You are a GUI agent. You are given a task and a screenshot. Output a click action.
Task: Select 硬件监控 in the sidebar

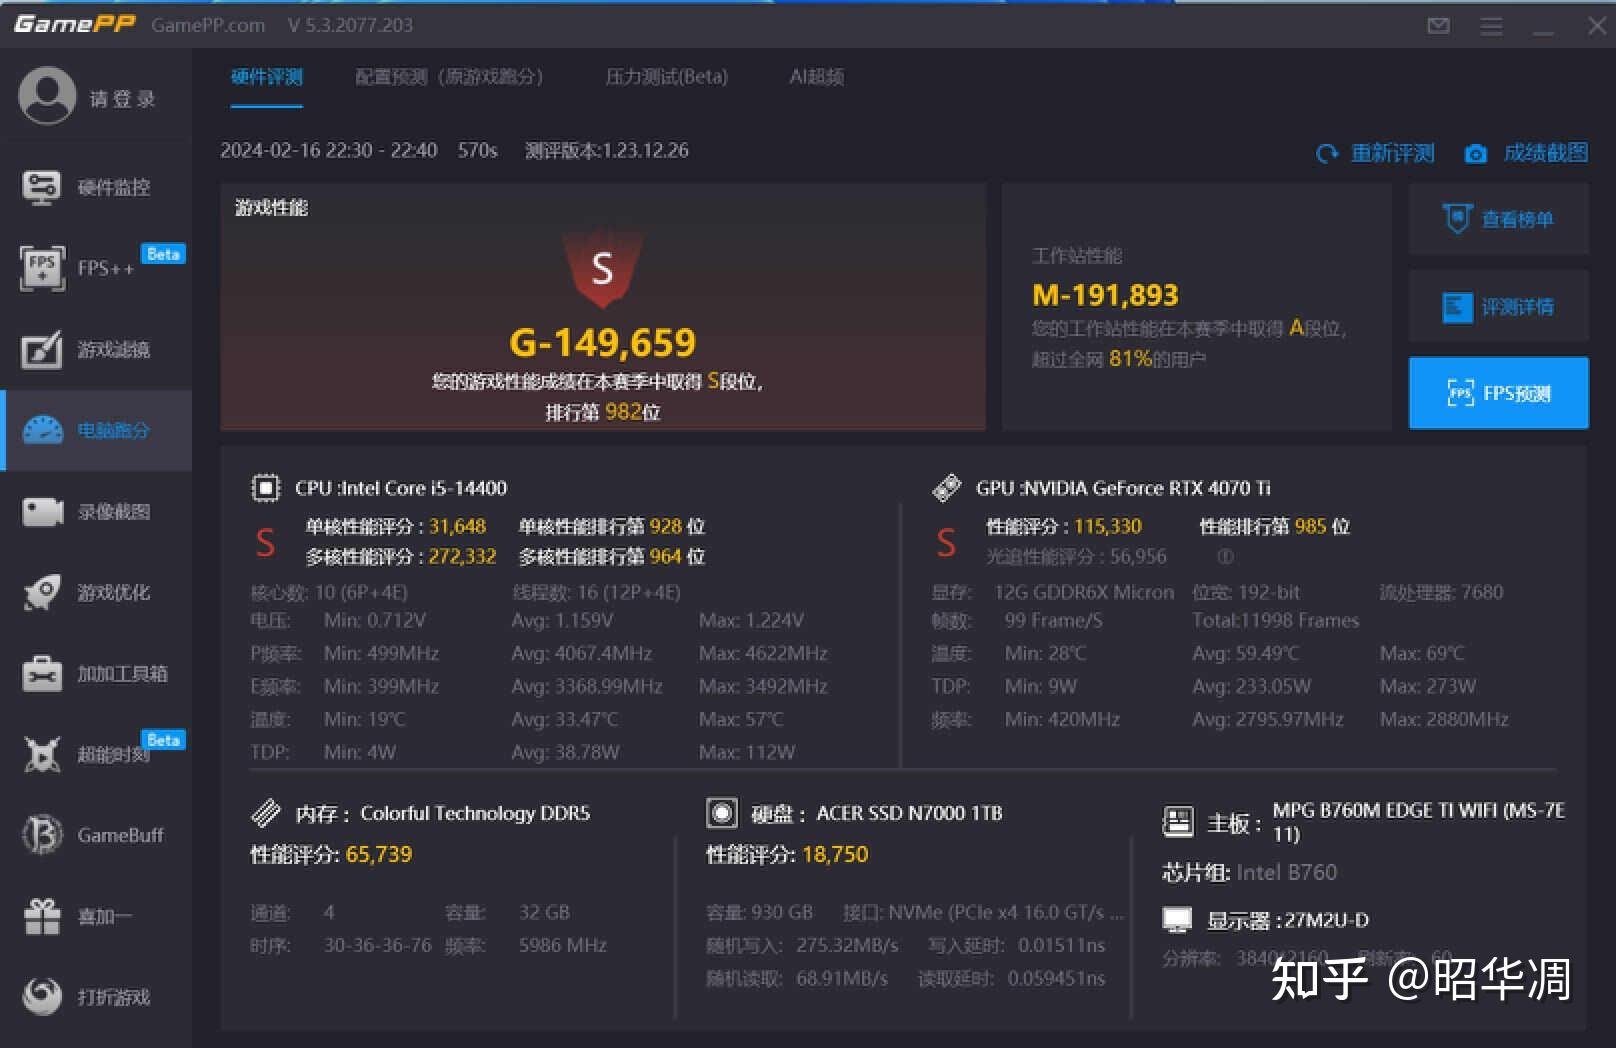(x=96, y=187)
